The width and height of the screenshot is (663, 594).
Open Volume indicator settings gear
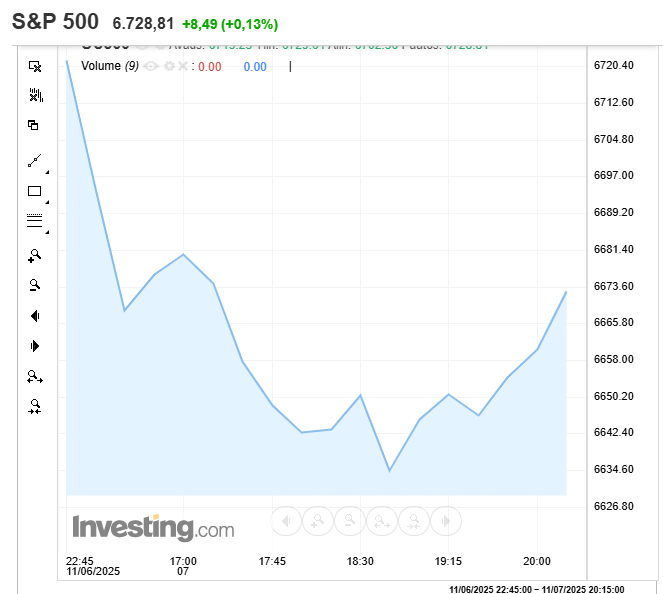click(168, 66)
